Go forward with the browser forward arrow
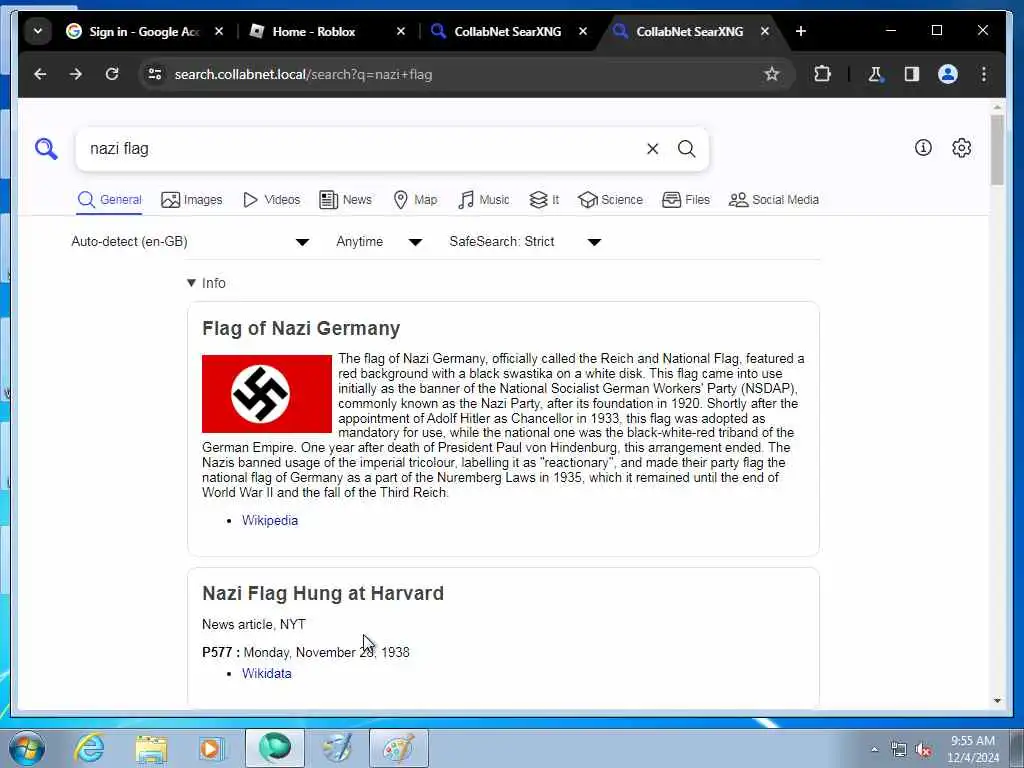This screenshot has height=768, width=1024. click(76, 74)
